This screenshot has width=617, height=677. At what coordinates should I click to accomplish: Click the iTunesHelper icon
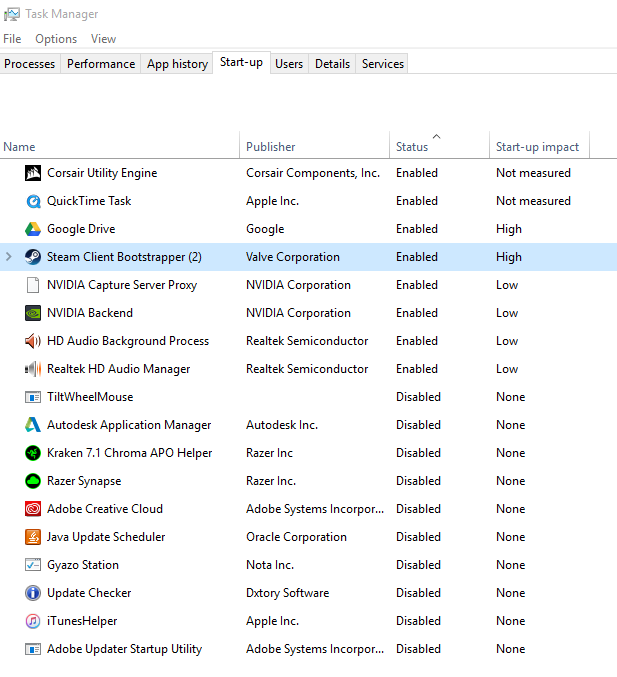(33, 621)
